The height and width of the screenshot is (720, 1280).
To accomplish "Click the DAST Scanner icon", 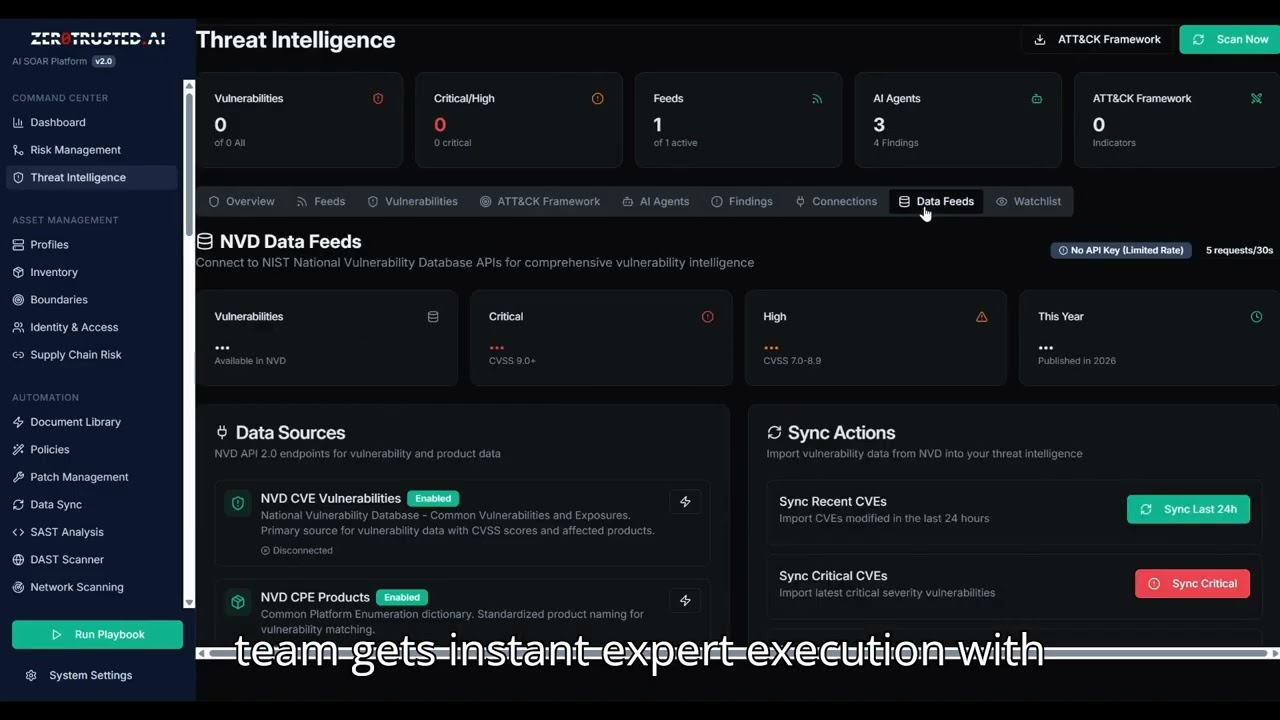I will point(18,560).
